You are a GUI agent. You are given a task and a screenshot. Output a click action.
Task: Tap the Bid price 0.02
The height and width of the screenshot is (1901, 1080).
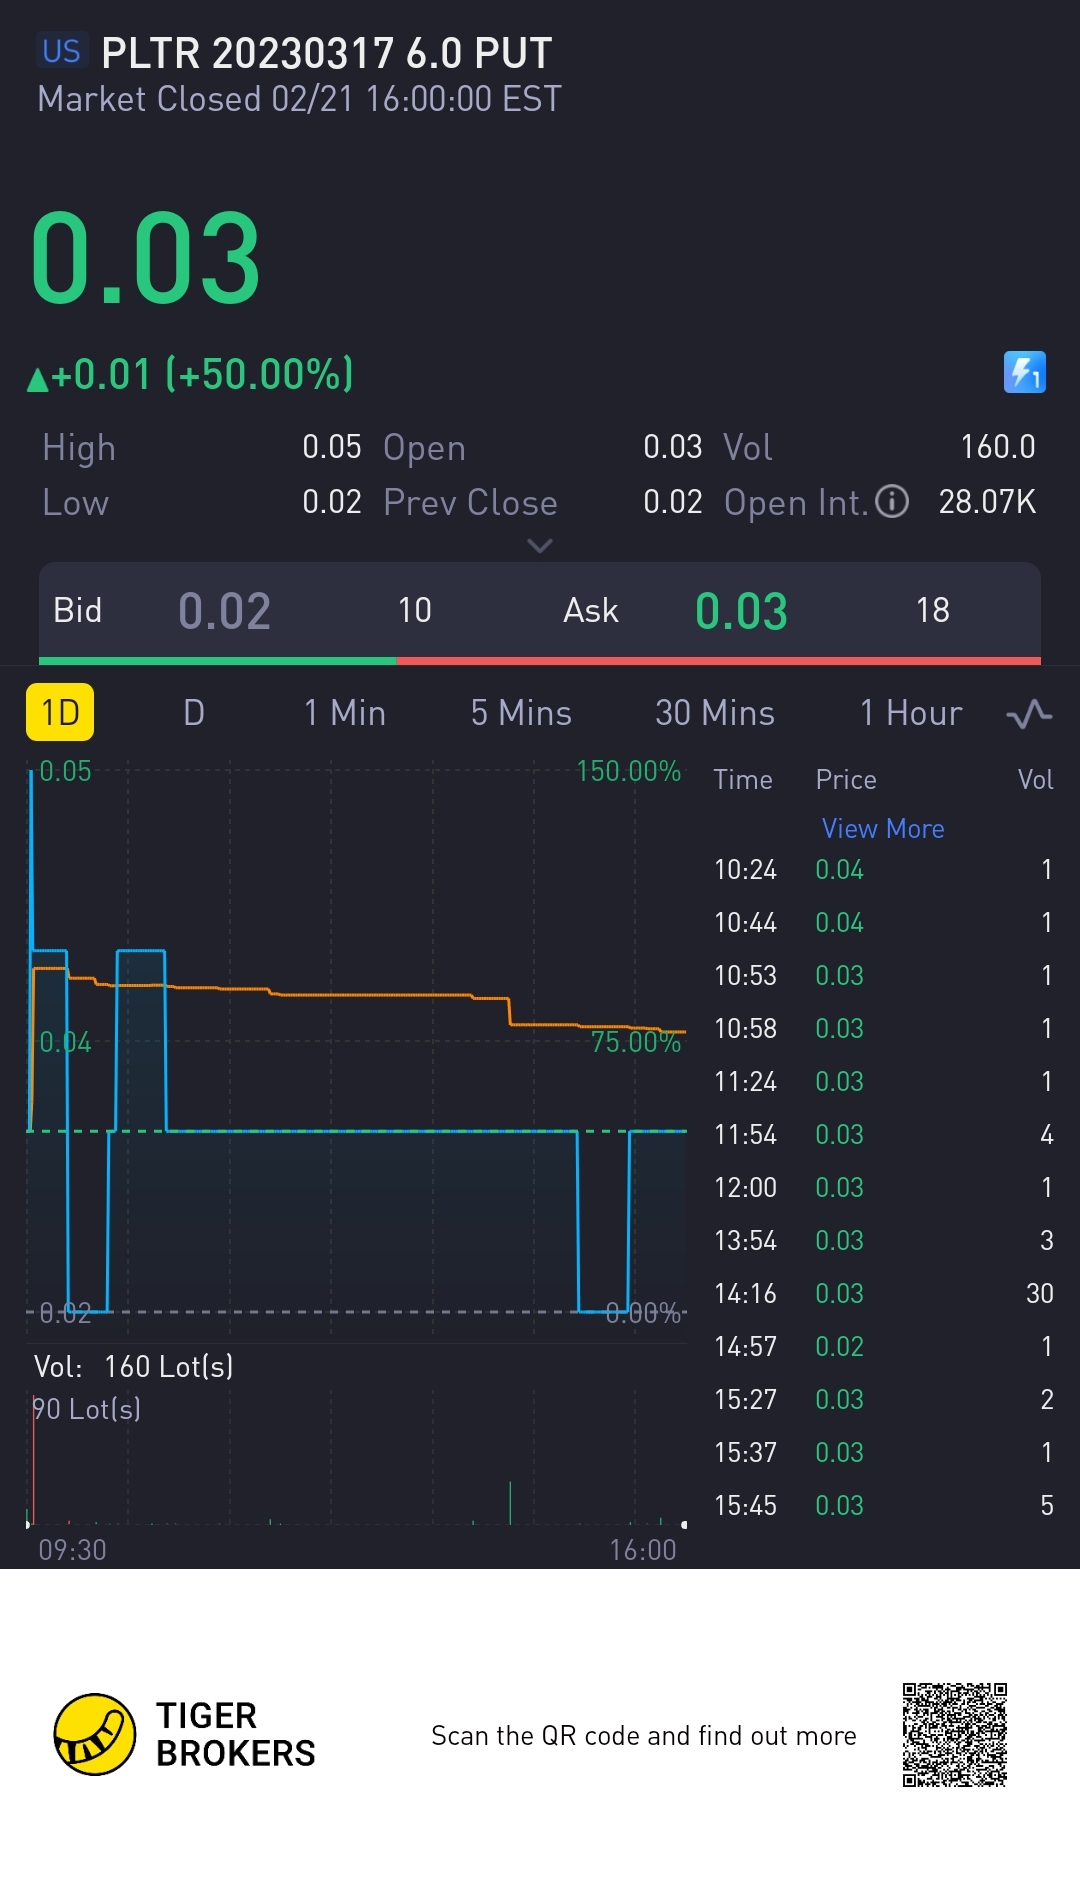pyautogui.click(x=225, y=611)
